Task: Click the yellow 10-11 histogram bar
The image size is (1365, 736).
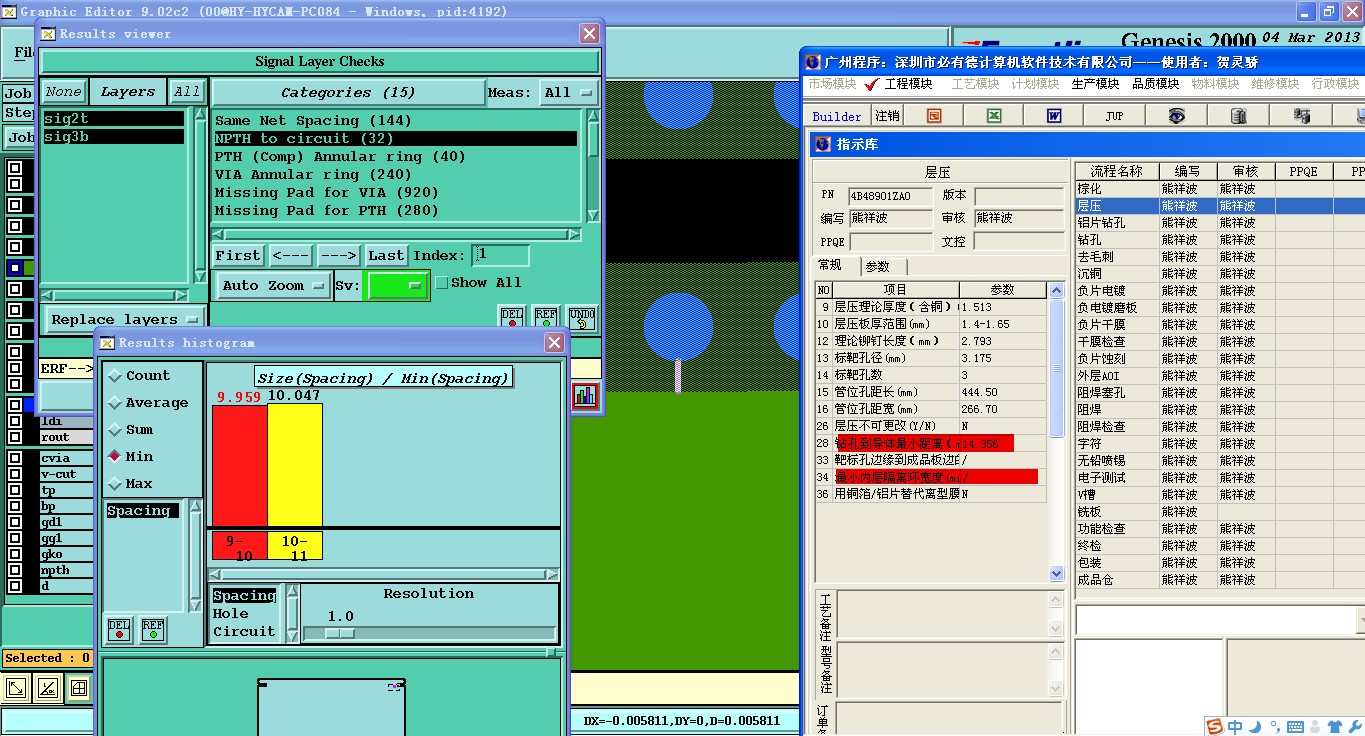Action: pyautogui.click(x=295, y=465)
